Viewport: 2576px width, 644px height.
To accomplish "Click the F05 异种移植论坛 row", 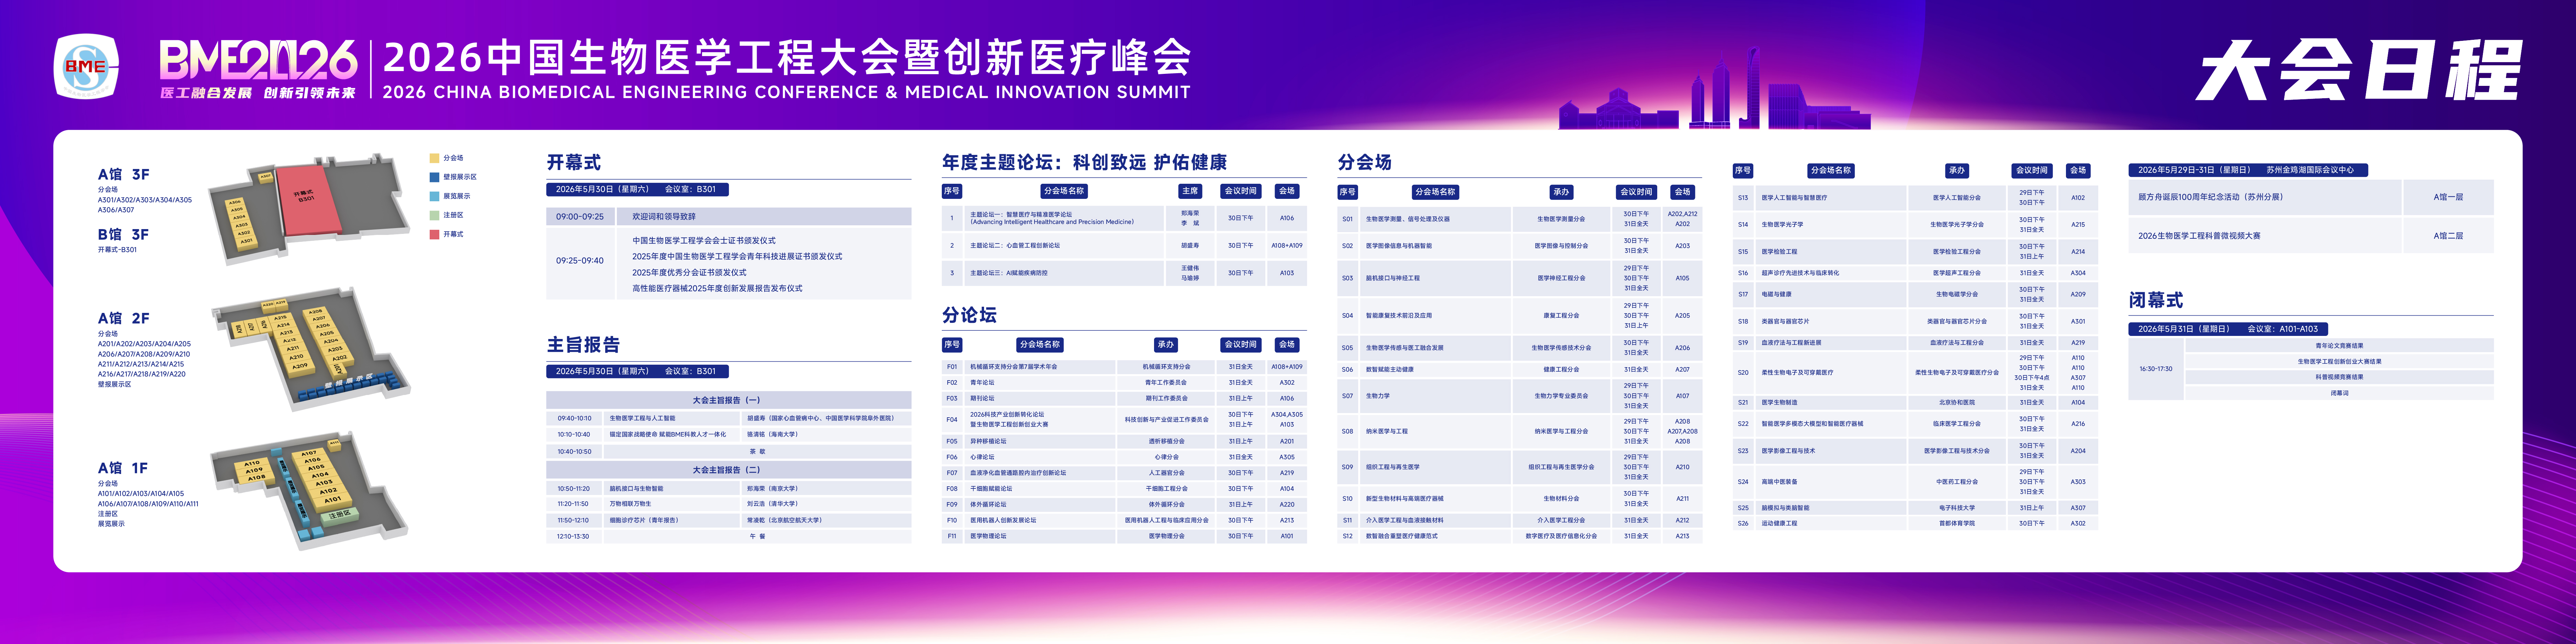I will (1124, 441).
